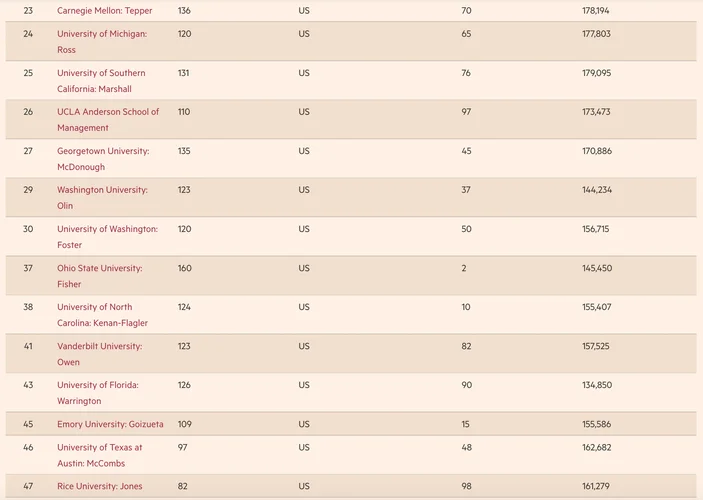This screenshot has height=500, width=703.
Task: Open the Carnegie Mellon: Tepper link
Action: click(x=104, y=10)
